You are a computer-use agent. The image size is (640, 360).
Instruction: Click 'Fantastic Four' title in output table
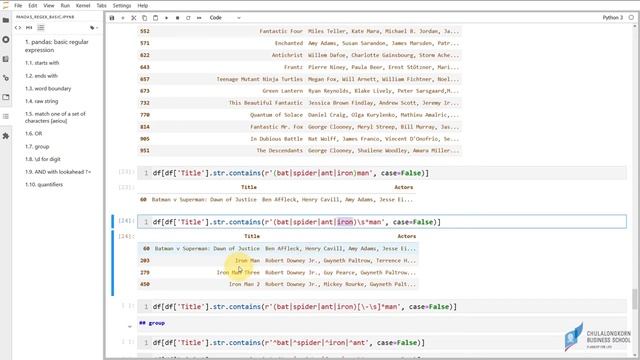(281, 31)
